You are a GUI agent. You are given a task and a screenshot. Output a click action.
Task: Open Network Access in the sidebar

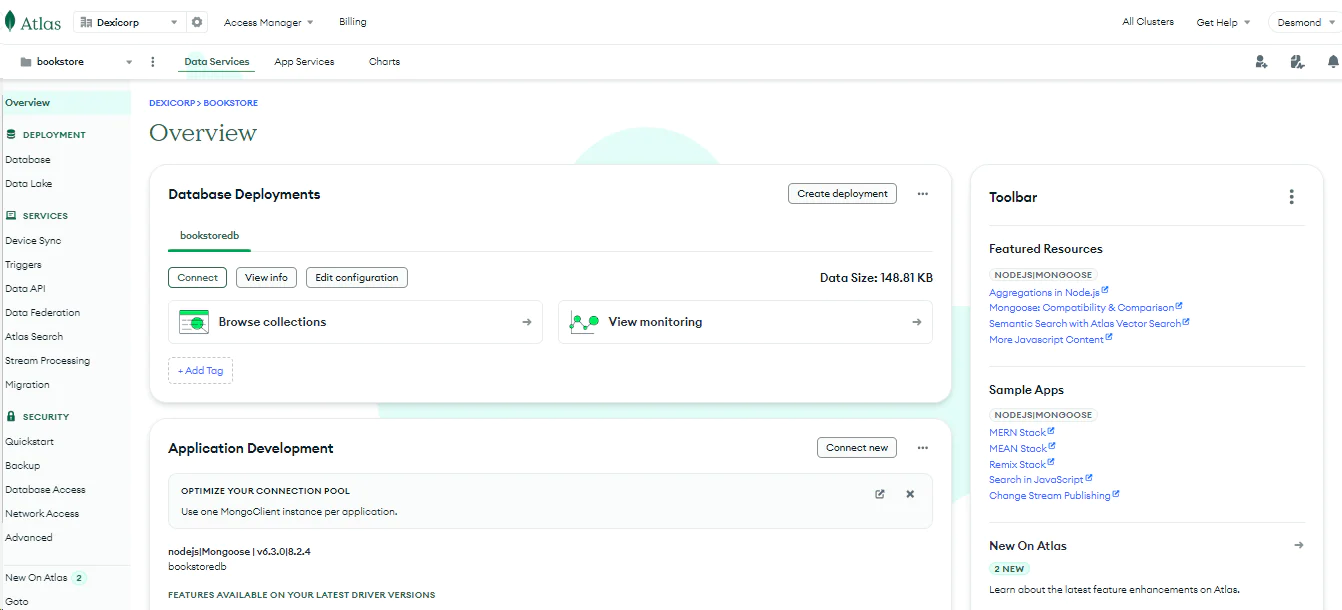click(x=42, y=514)
